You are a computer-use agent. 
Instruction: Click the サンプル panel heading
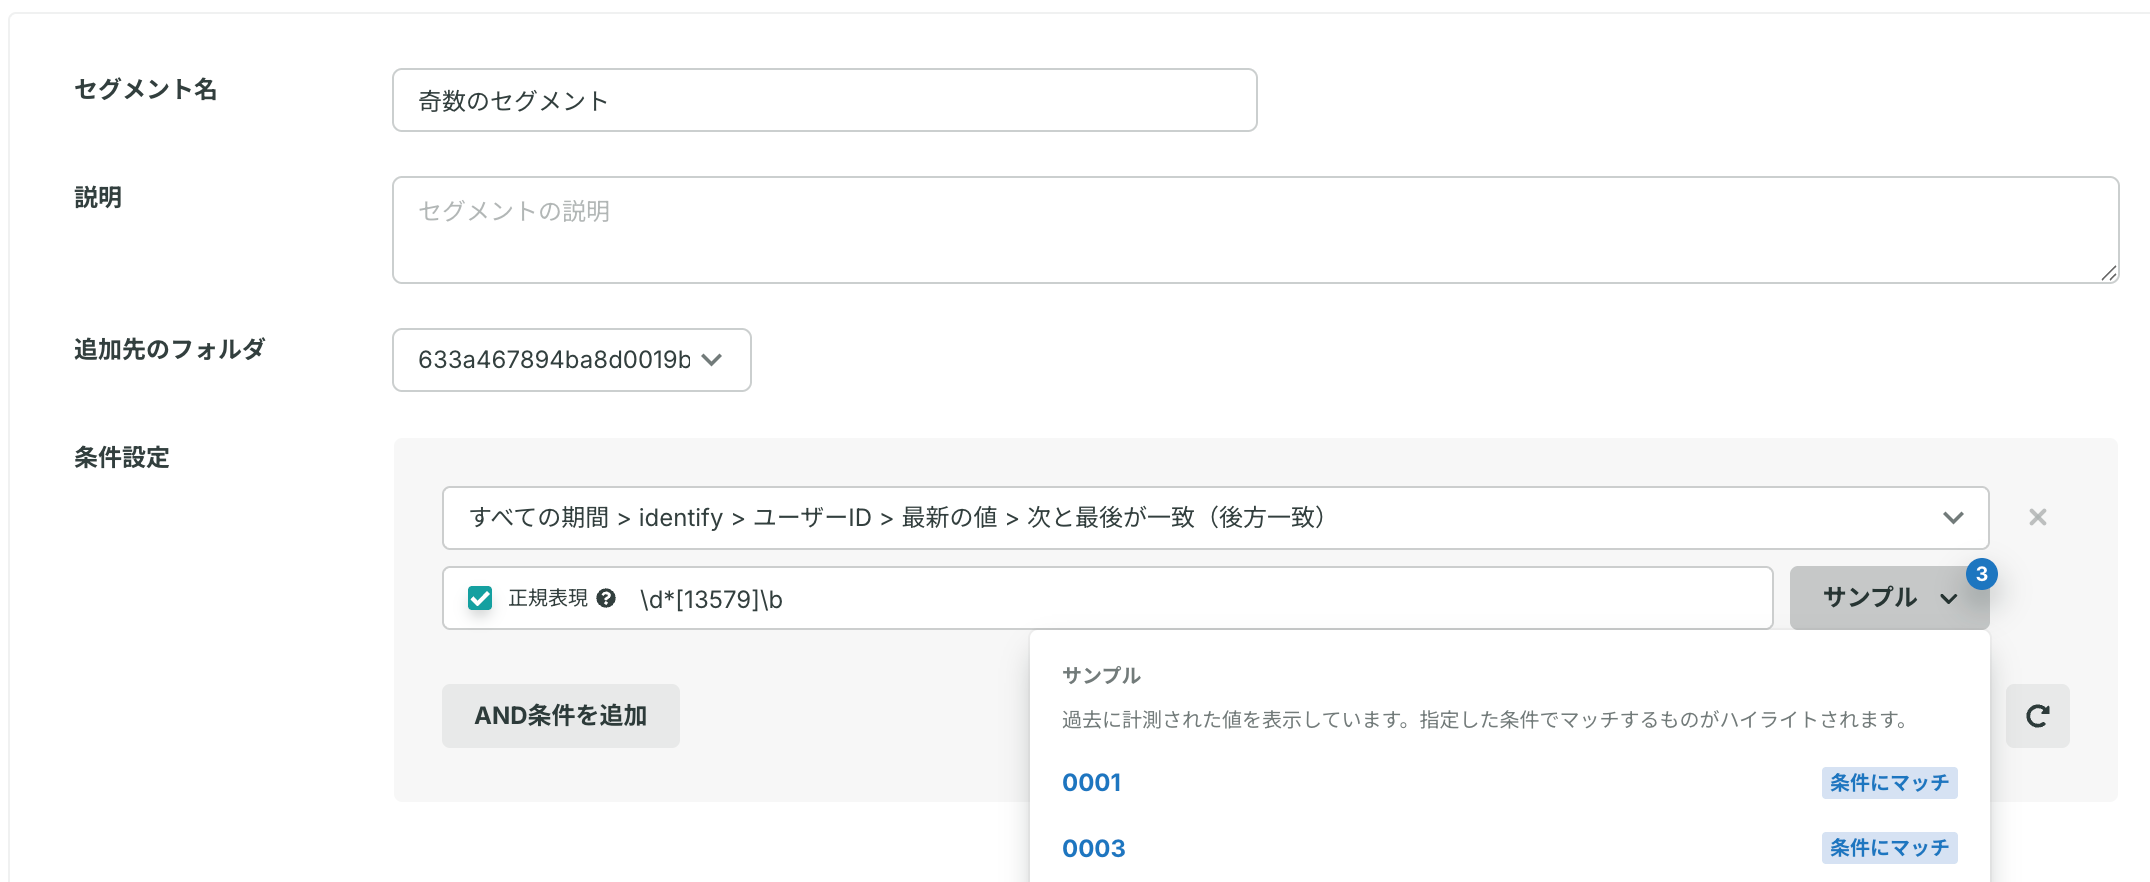[1101, 675]
